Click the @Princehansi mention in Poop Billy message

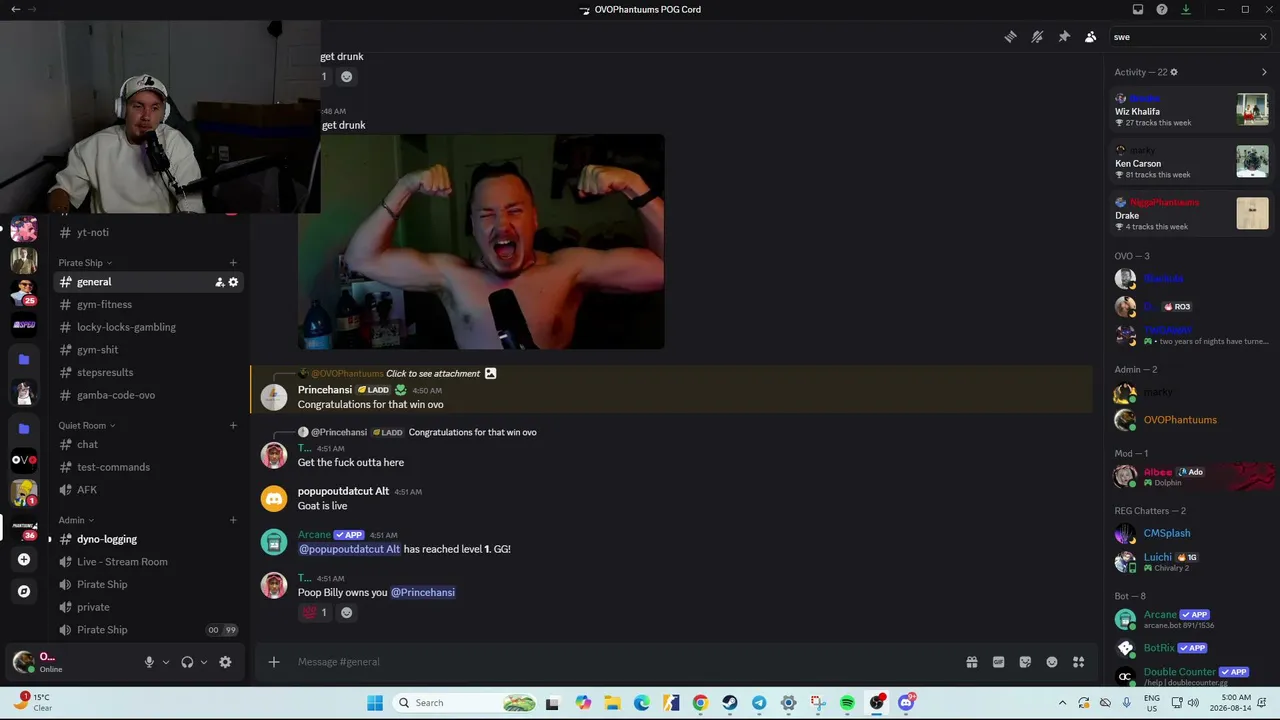point(423,593)
